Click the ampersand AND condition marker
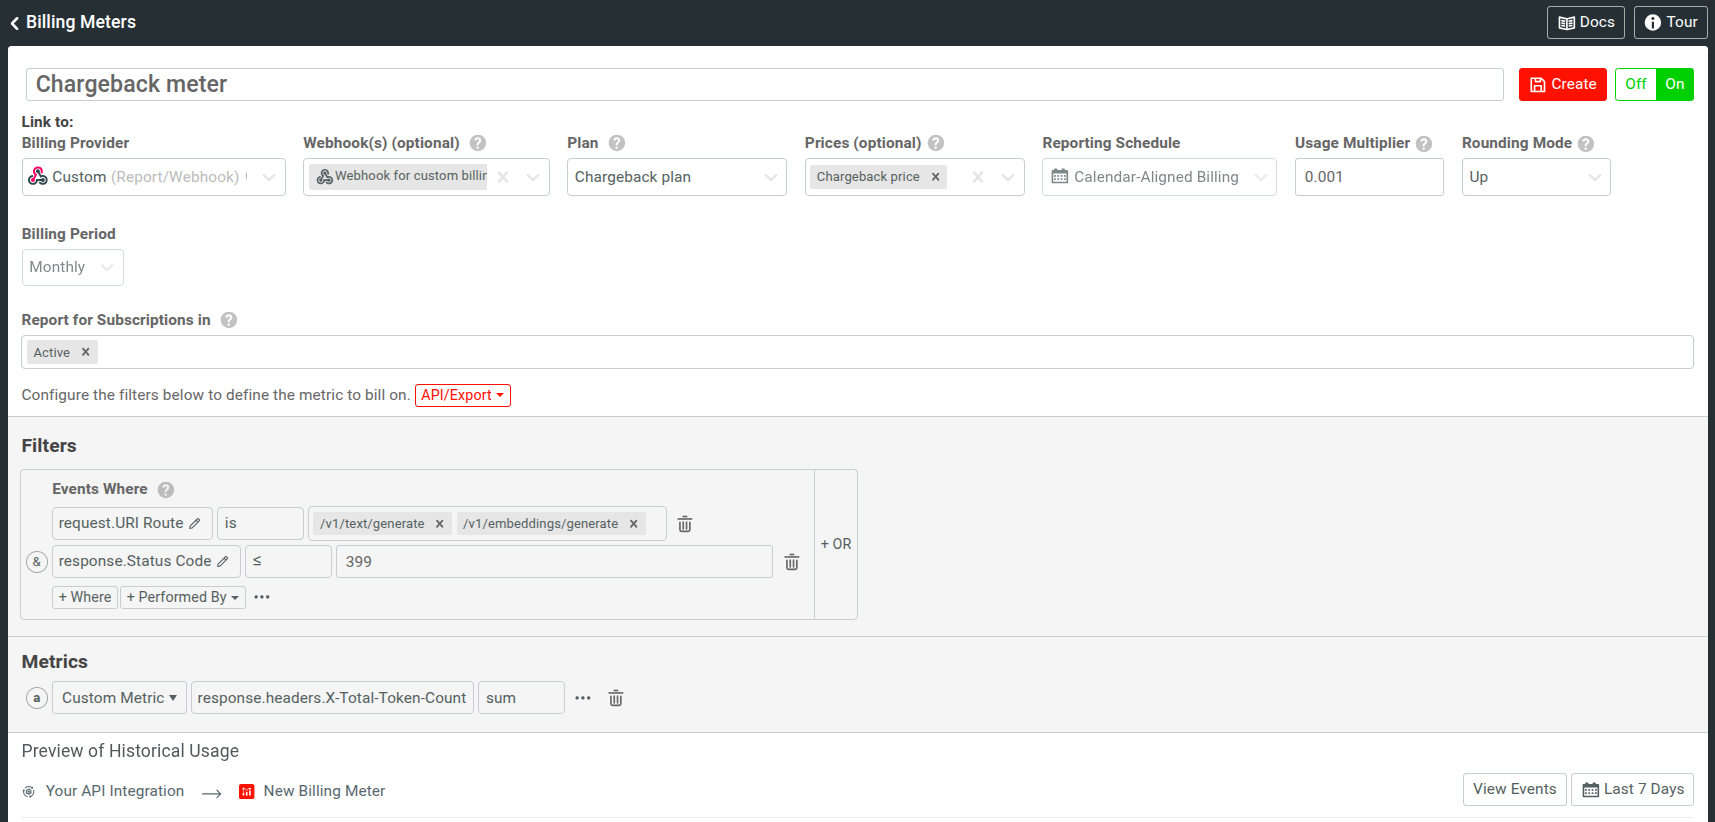The width and height of the screenshot is (1715, 822). pyautogui.click(x=37, y=561)
